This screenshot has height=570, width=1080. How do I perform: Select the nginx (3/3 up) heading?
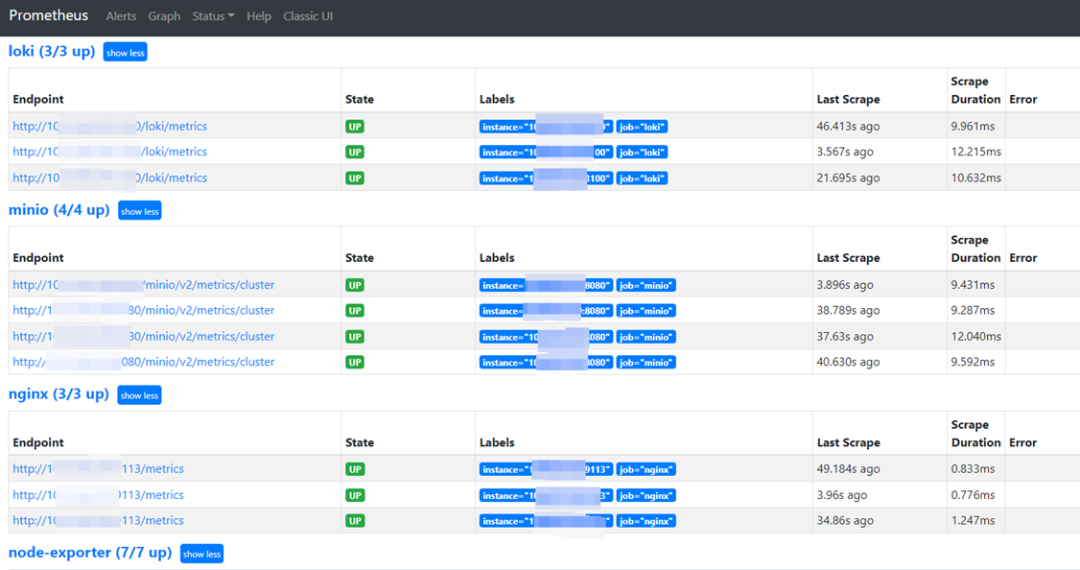pyautogui.click(x=58, y=394)
